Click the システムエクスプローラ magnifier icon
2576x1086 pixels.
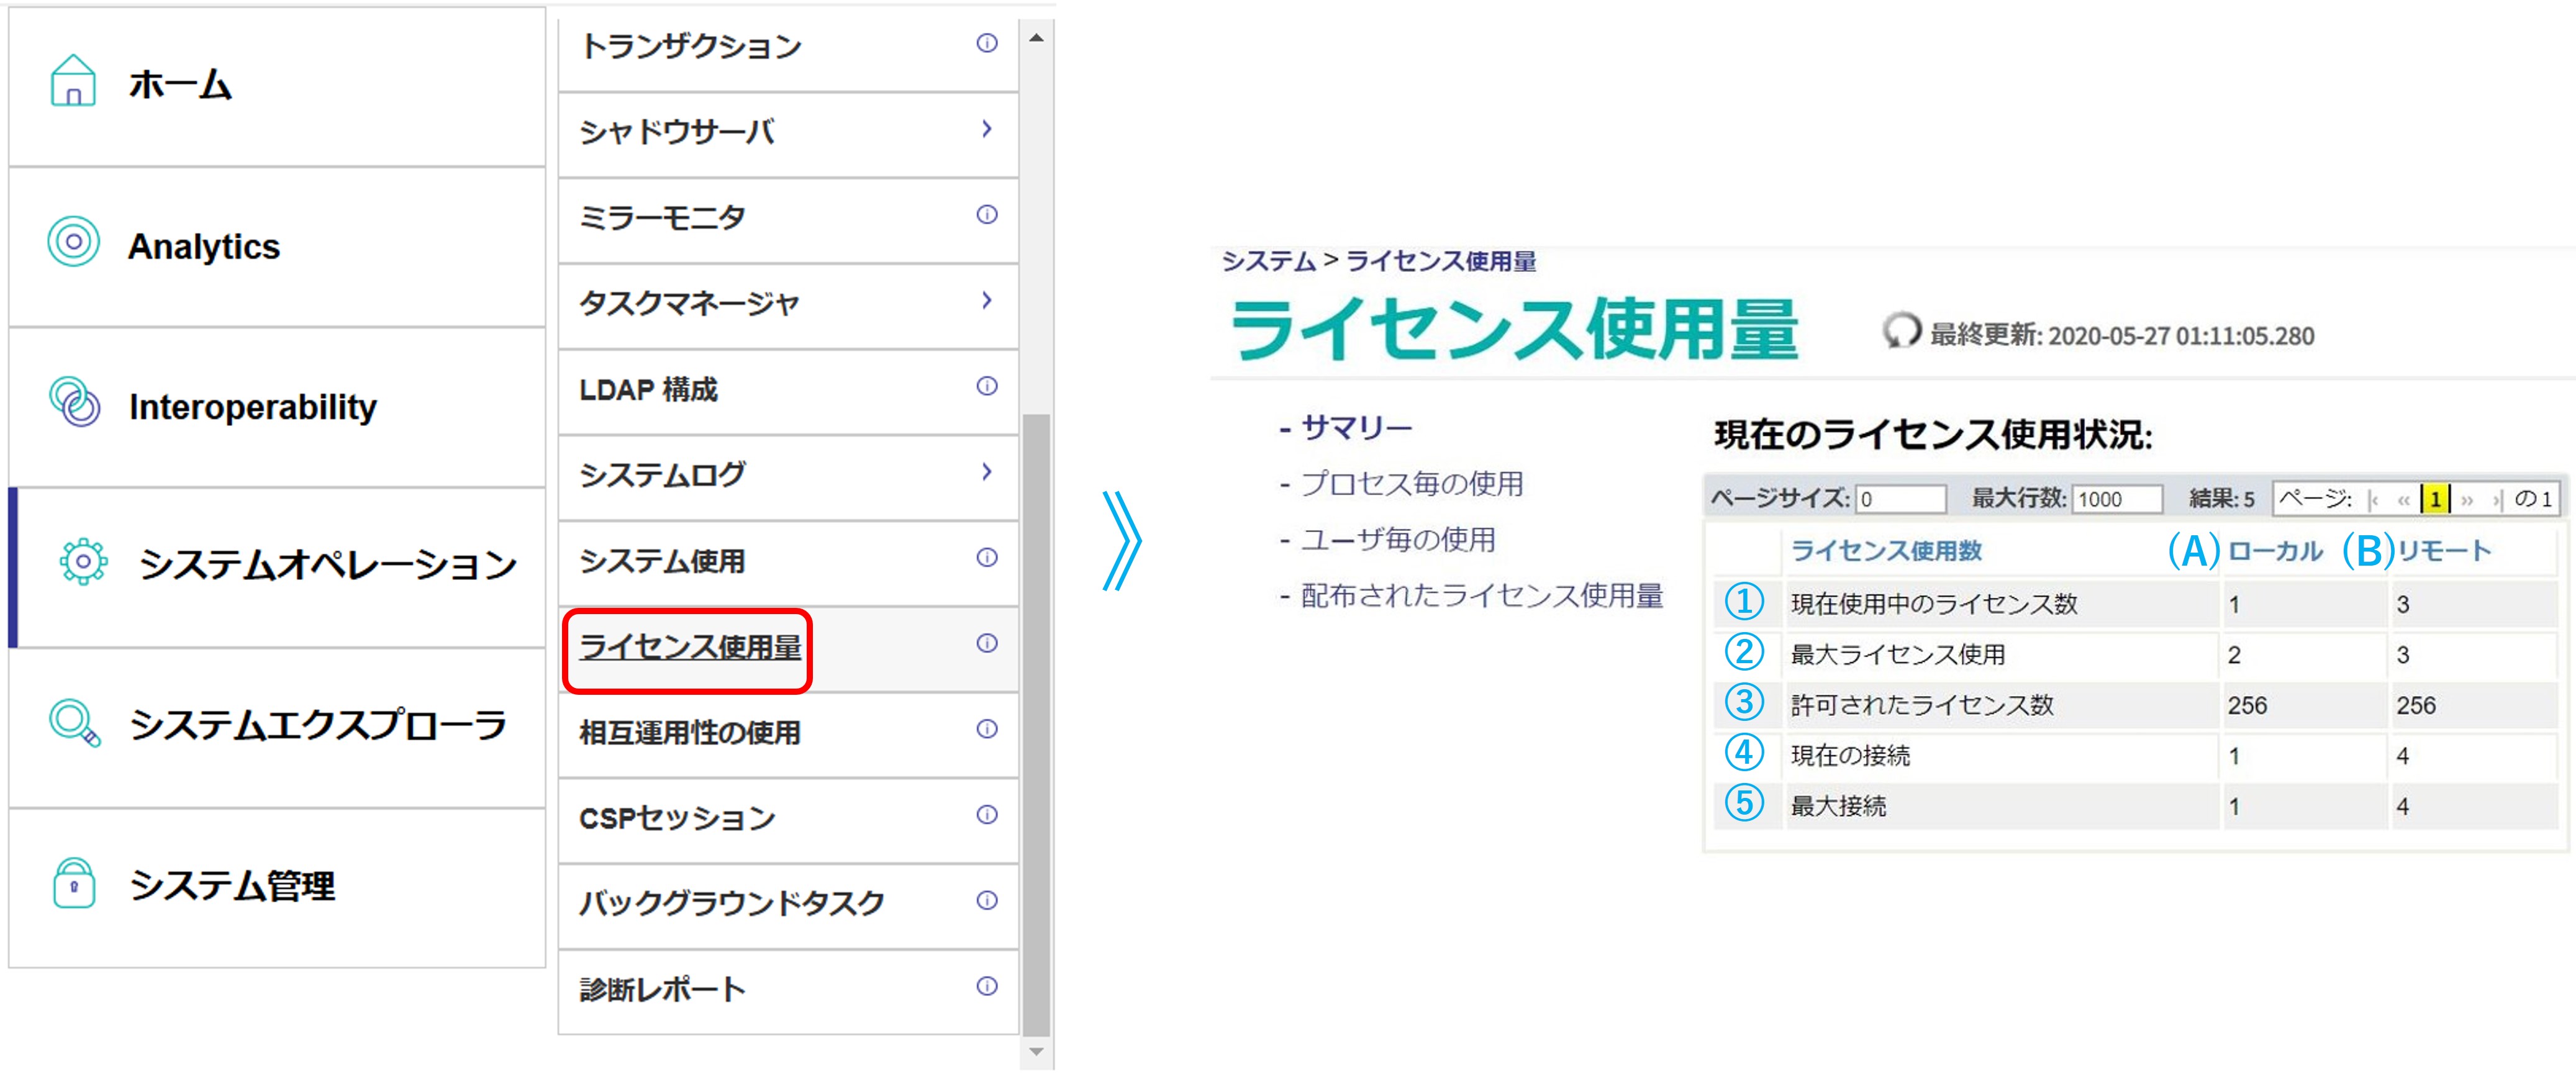[75, 722]
